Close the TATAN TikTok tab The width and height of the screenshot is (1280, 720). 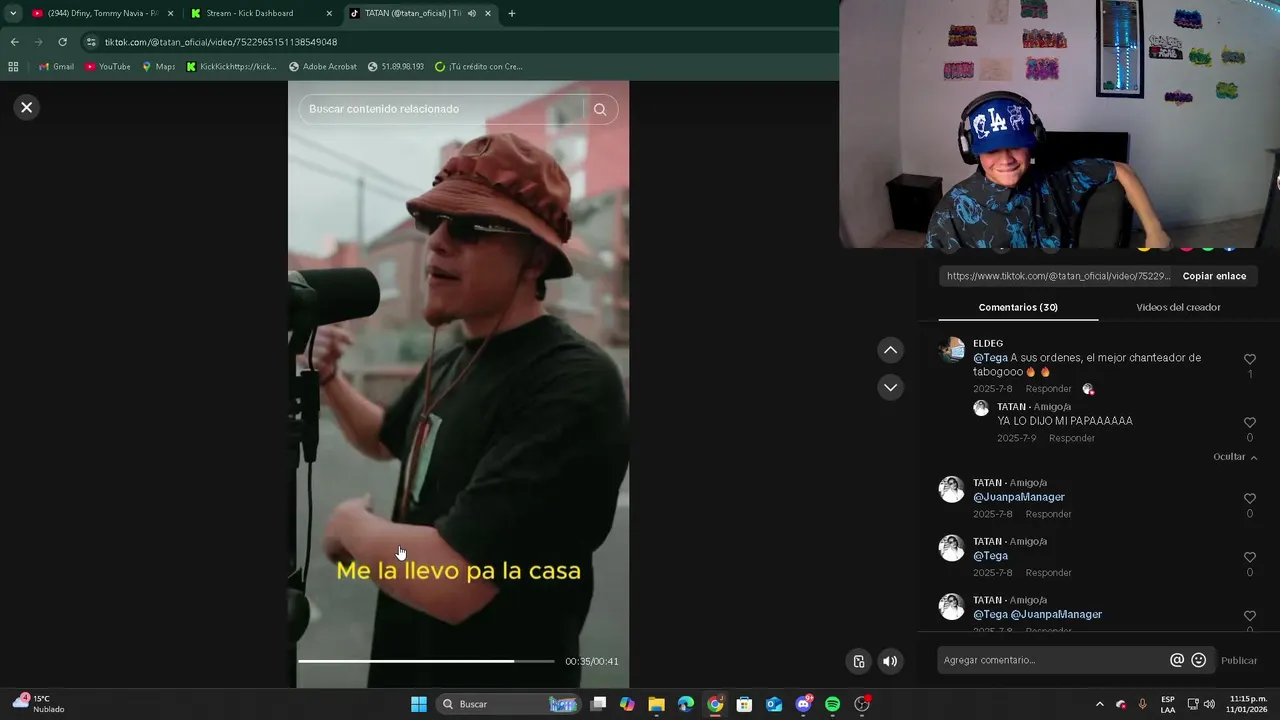click(488, 14)
